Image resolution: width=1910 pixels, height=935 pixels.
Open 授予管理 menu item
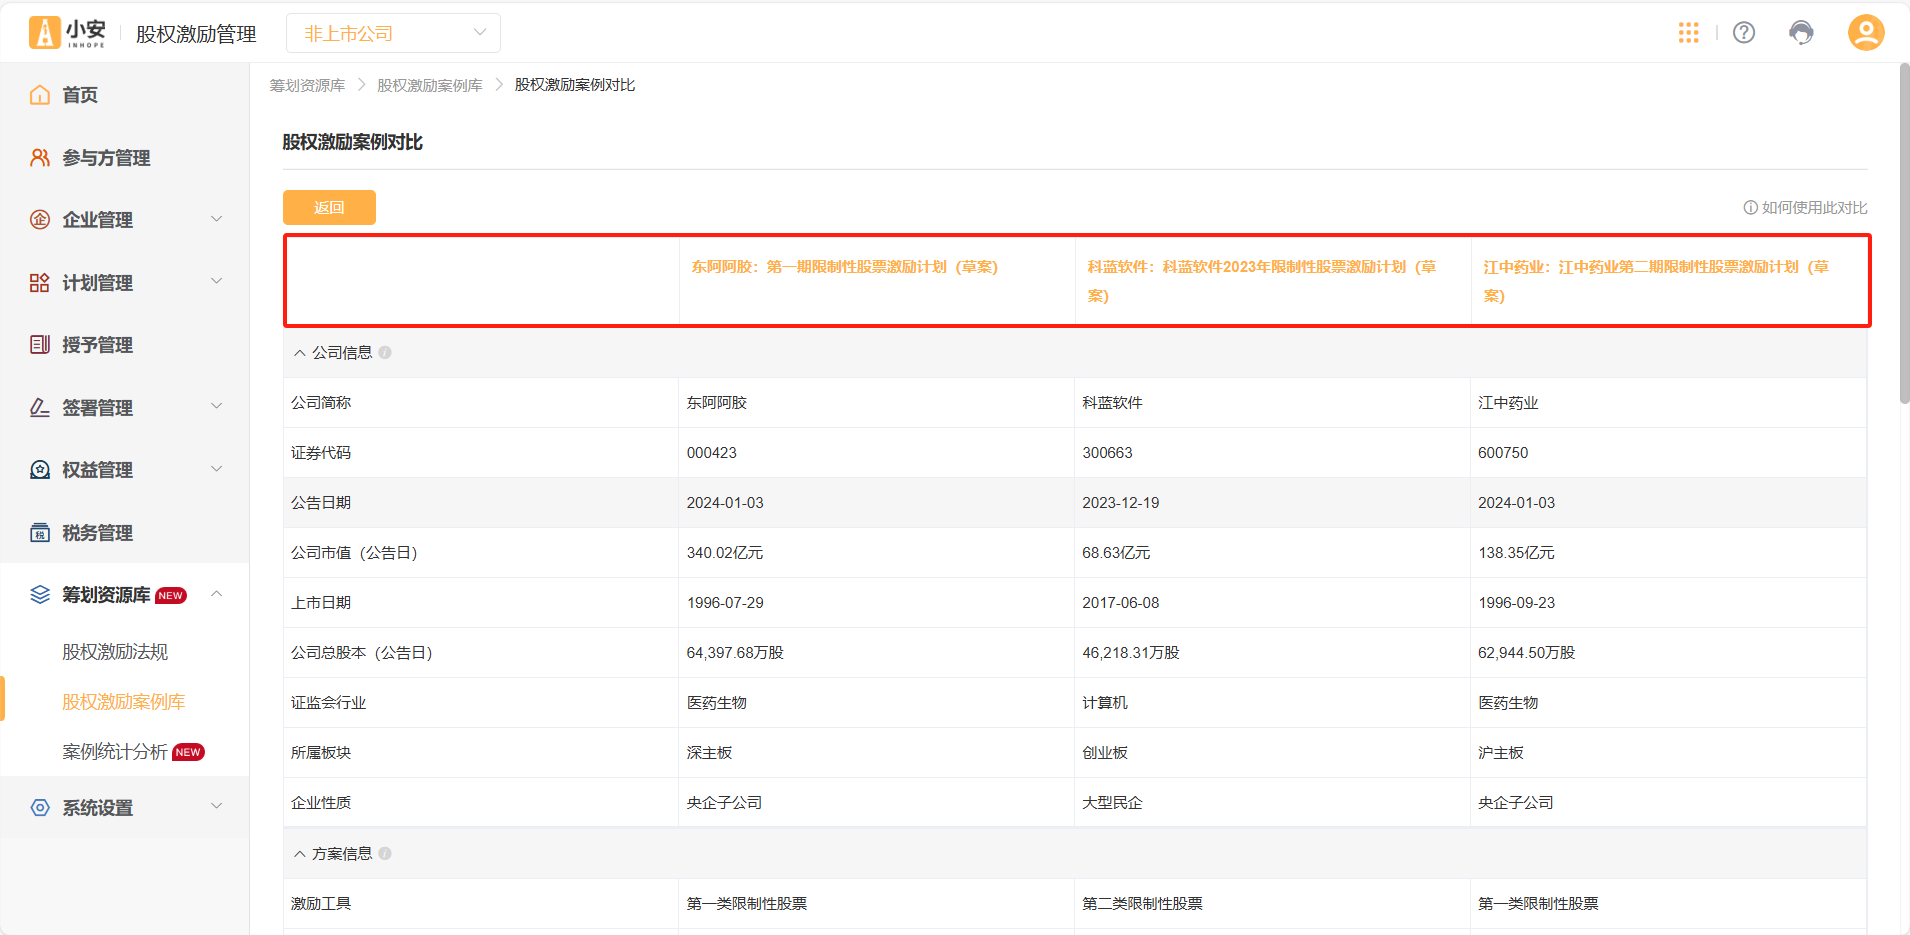(125, 345)
